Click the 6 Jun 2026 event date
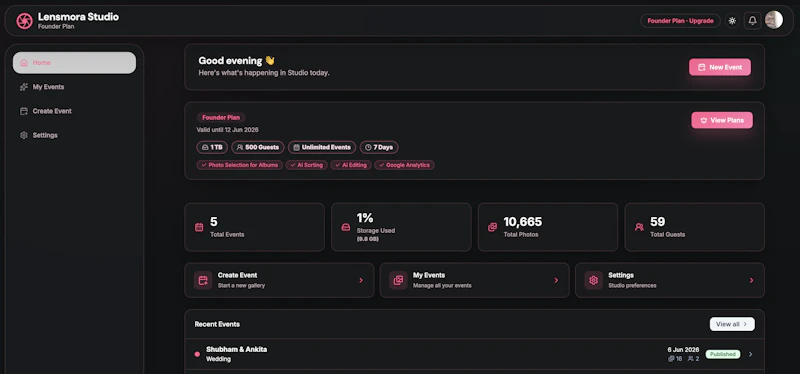800x374 pixels. [683, 350]
